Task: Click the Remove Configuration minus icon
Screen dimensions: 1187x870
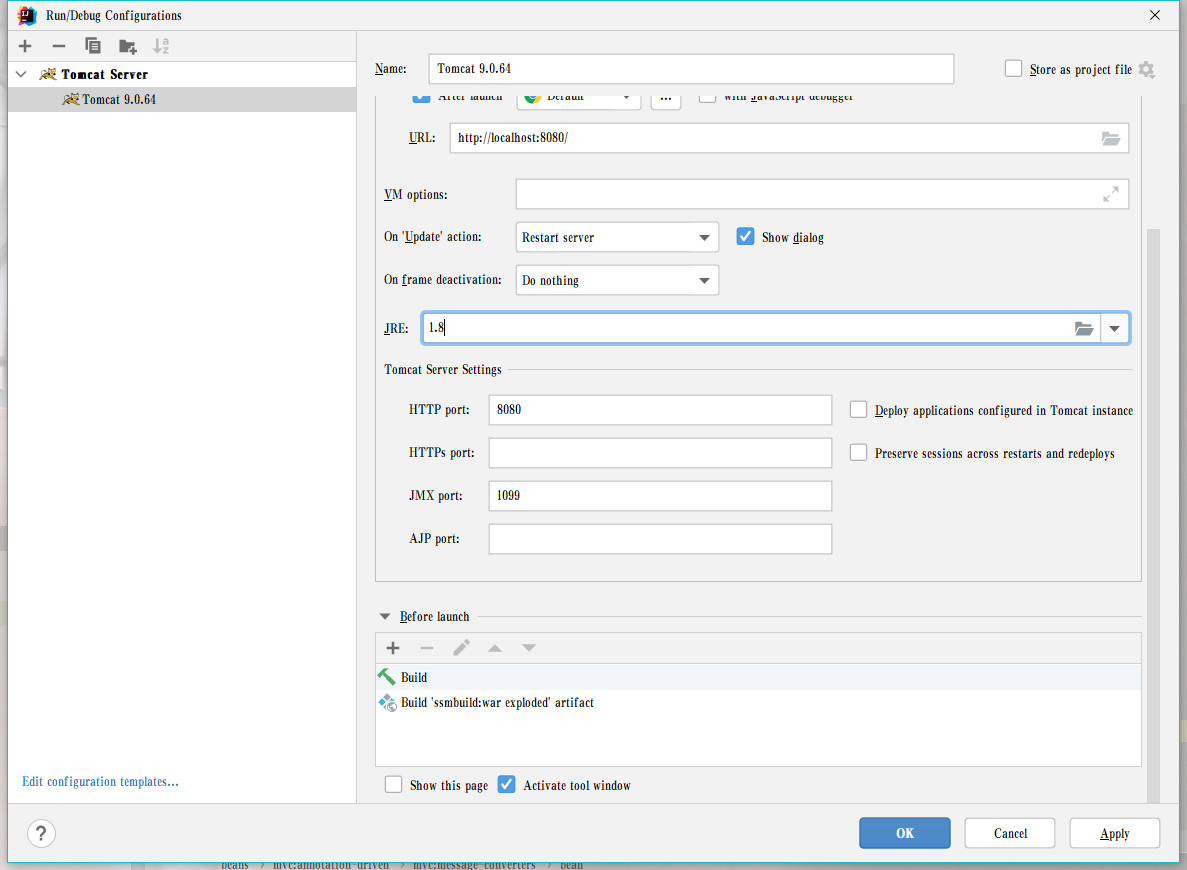Action: (x=59, y=46)
